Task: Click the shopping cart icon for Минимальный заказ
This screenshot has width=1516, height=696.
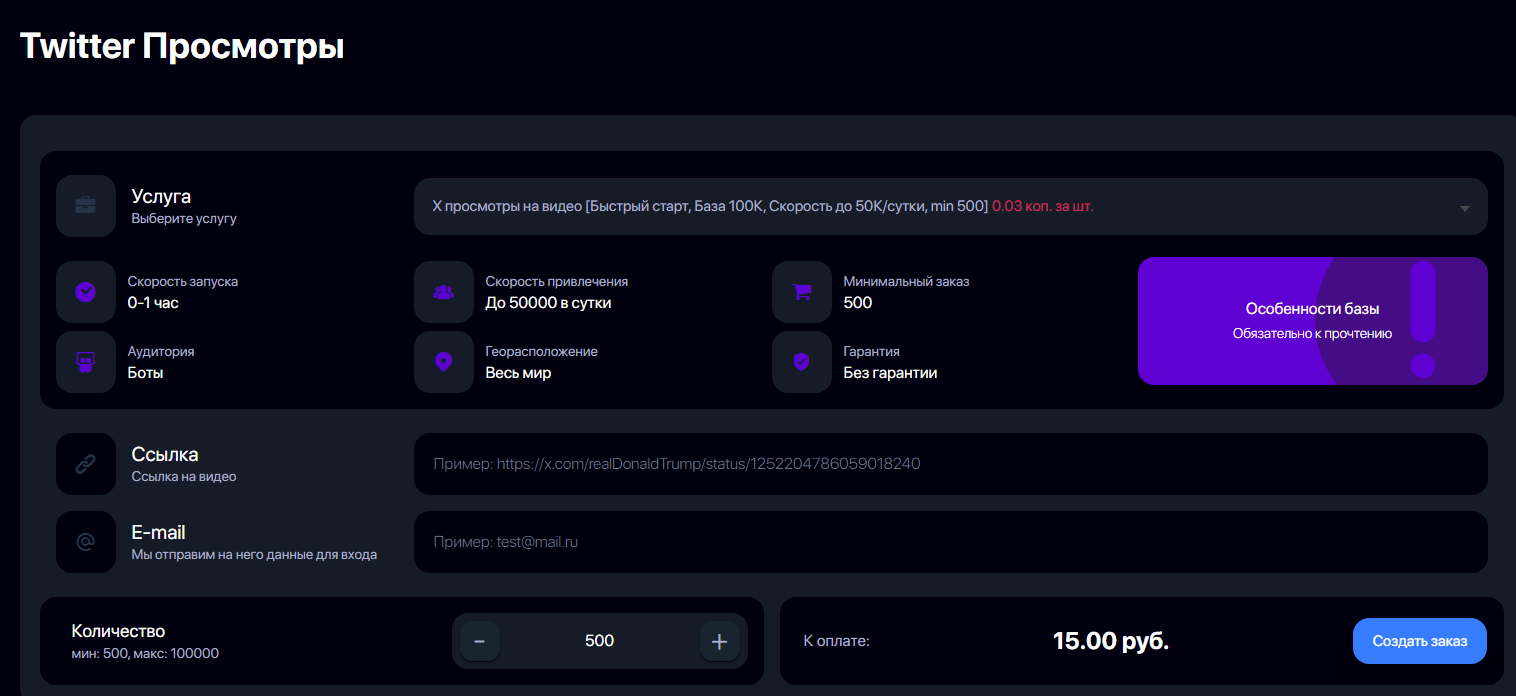Action: (802, 292)
